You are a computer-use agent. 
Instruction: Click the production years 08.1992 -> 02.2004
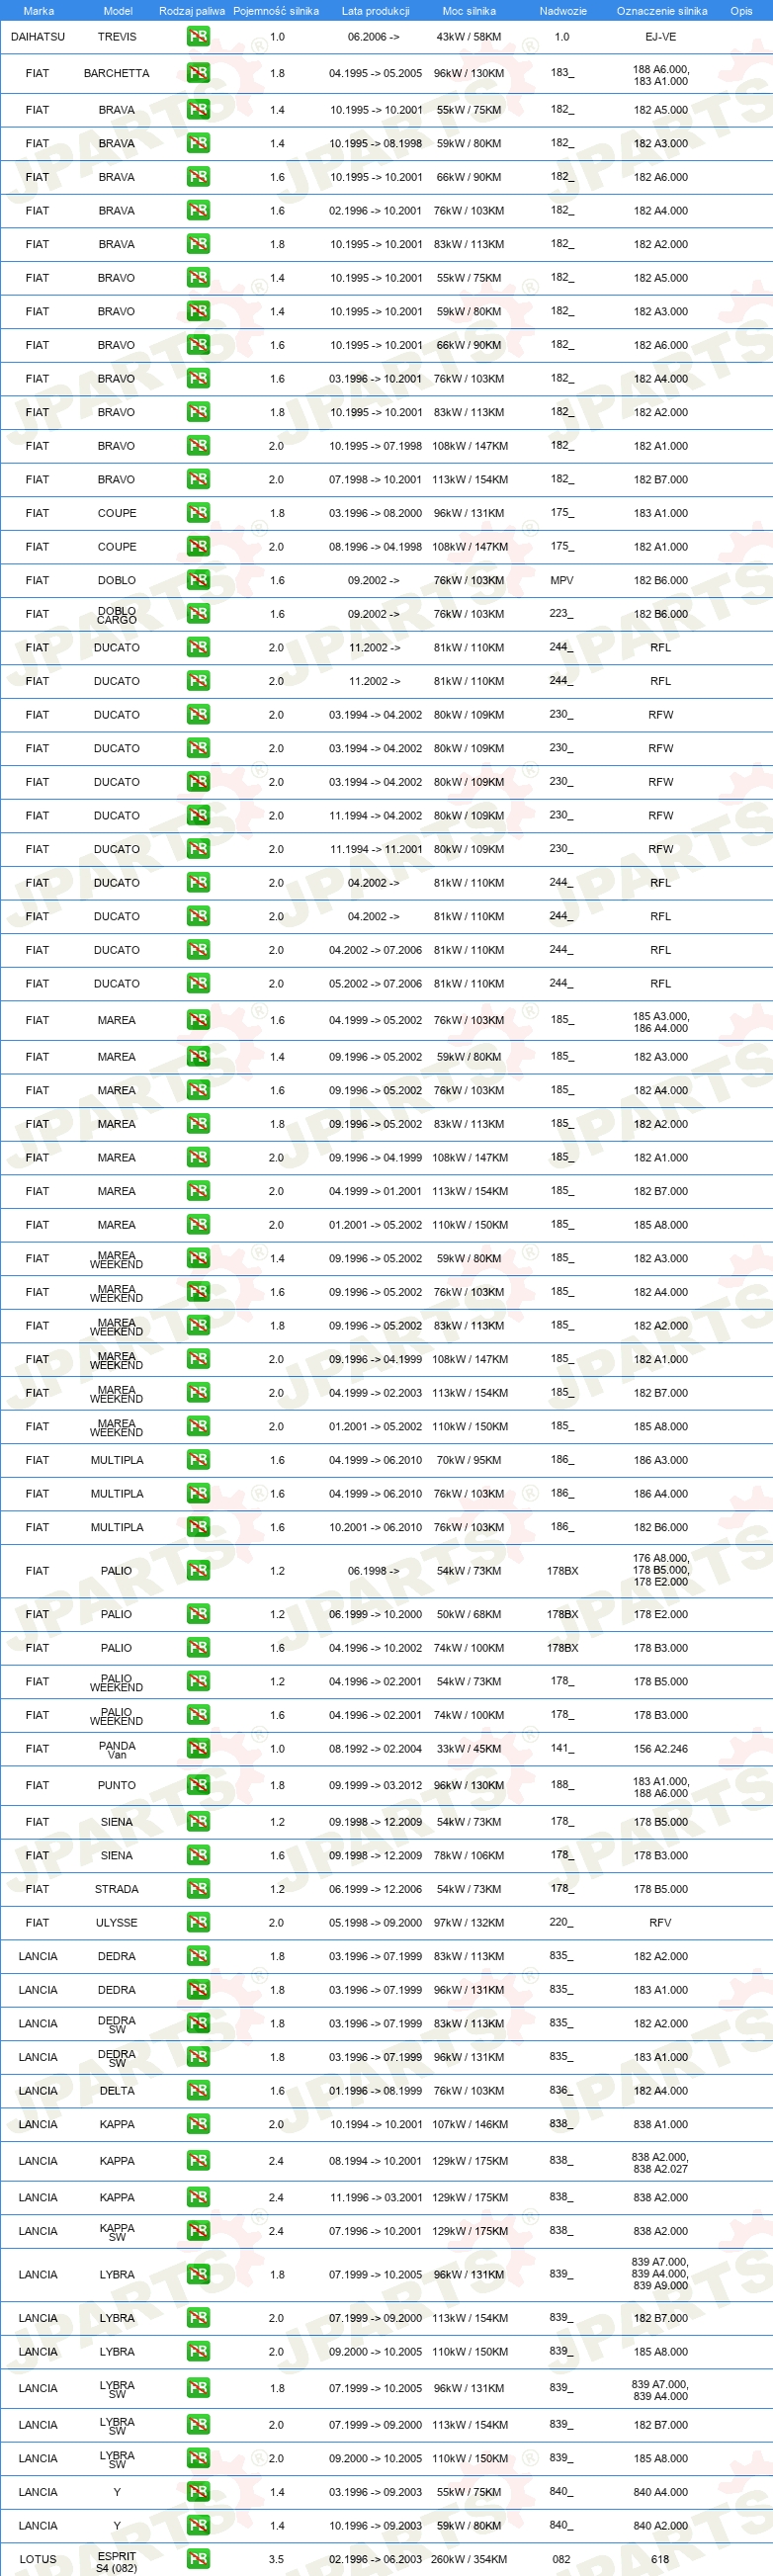pos(375,1749)
